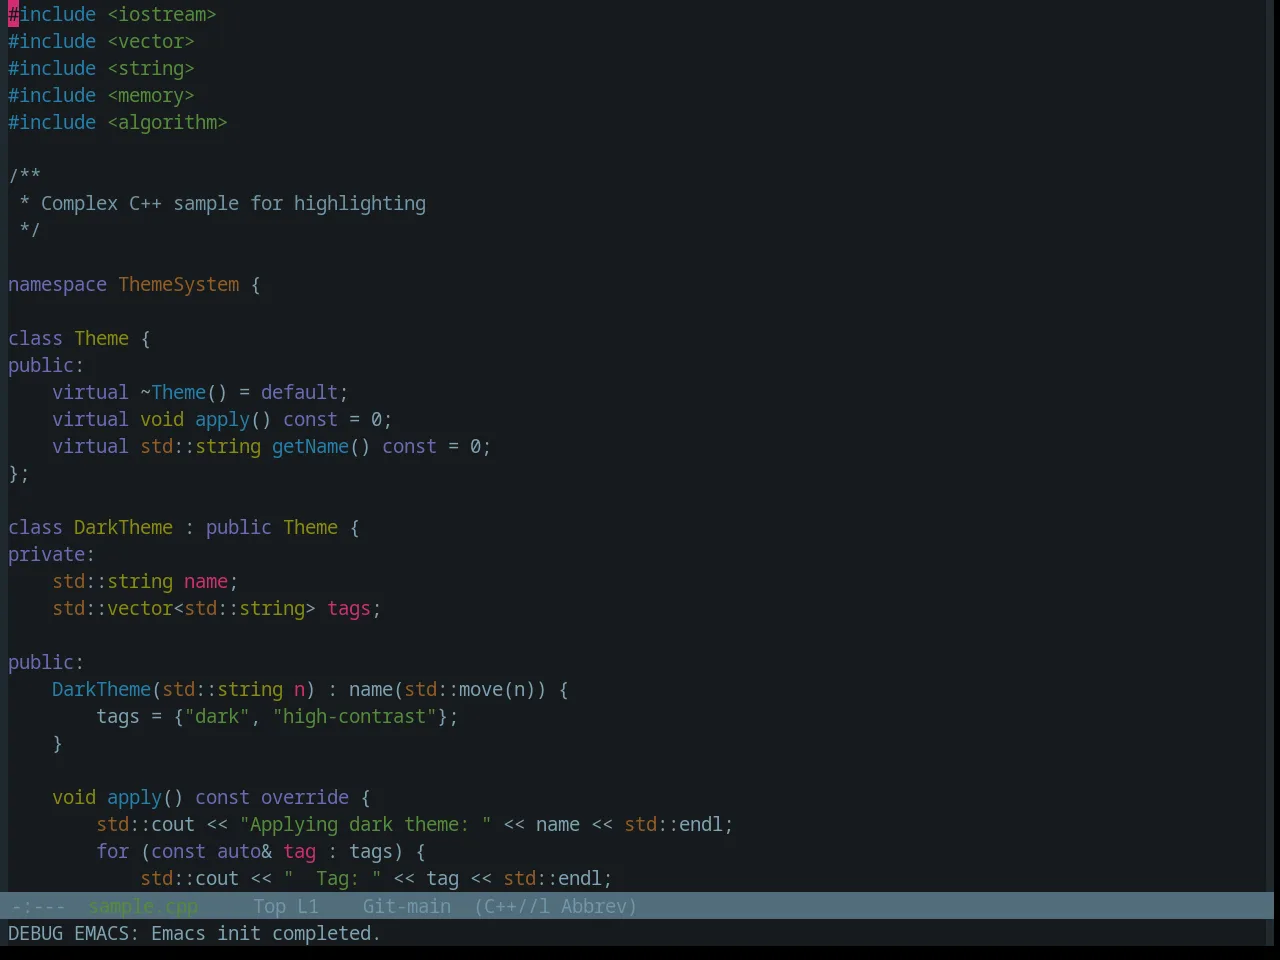The width and height of the screenshot is (1280, 960).
Task: Click 'apply' in 'virtual void apply() const = 0'
Action: (223, 420)
